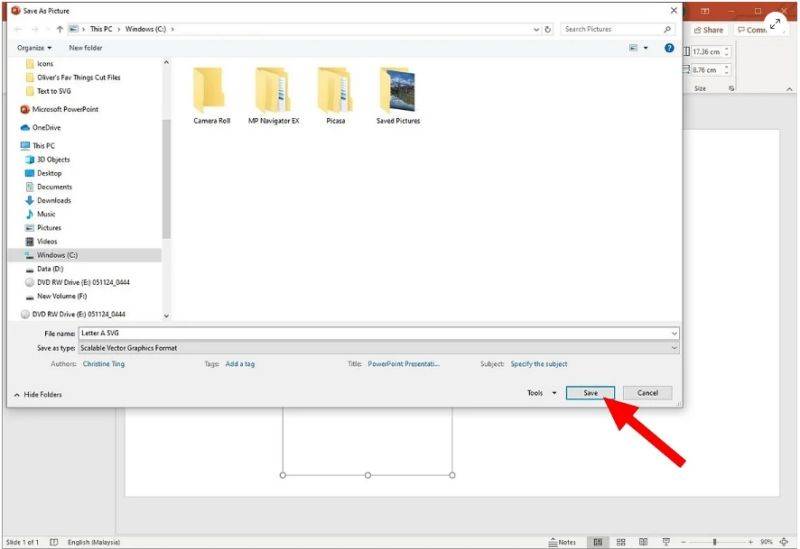Select Data (D:) drive
Viewport: 800px width, 549px height.
coord(50,269)
